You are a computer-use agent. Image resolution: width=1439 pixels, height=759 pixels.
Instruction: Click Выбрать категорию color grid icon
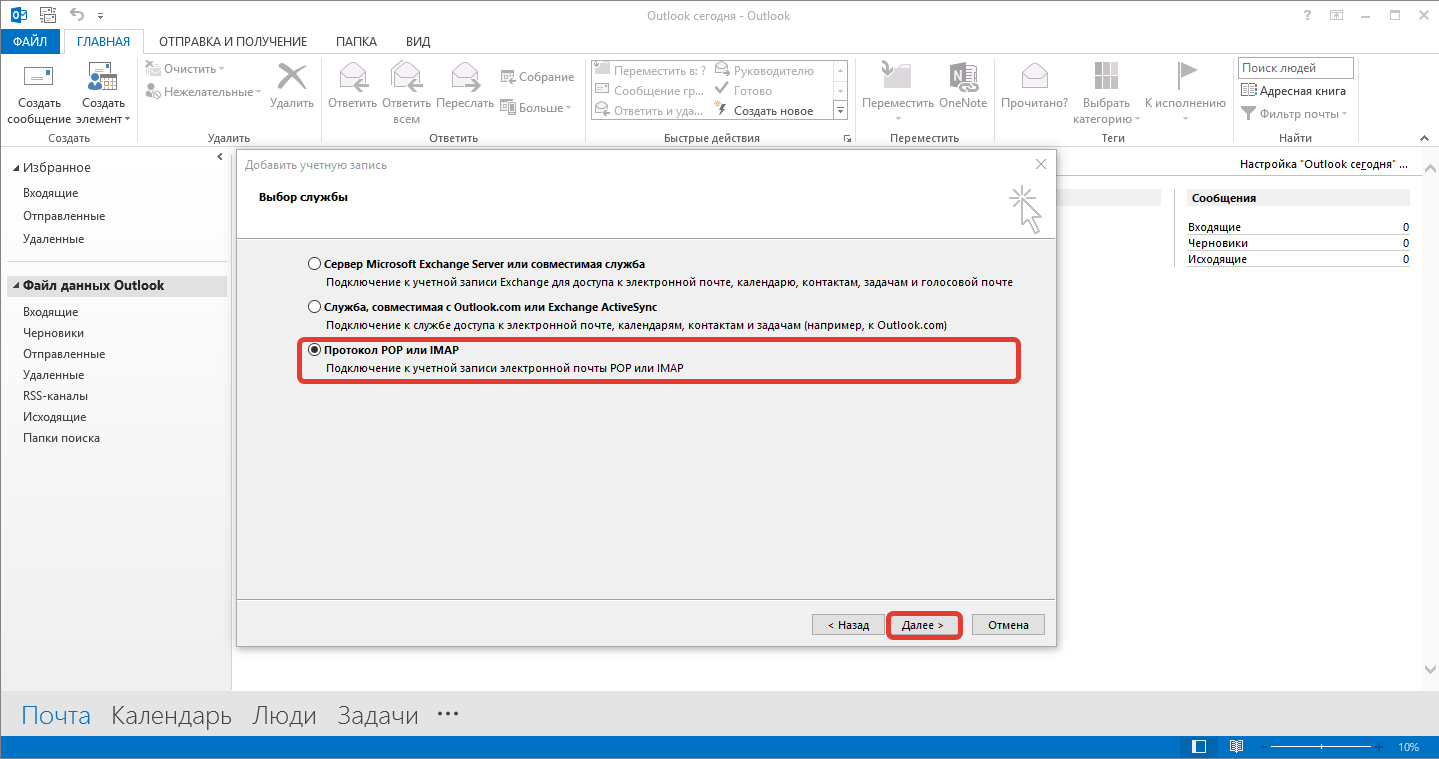[1106, 76]
